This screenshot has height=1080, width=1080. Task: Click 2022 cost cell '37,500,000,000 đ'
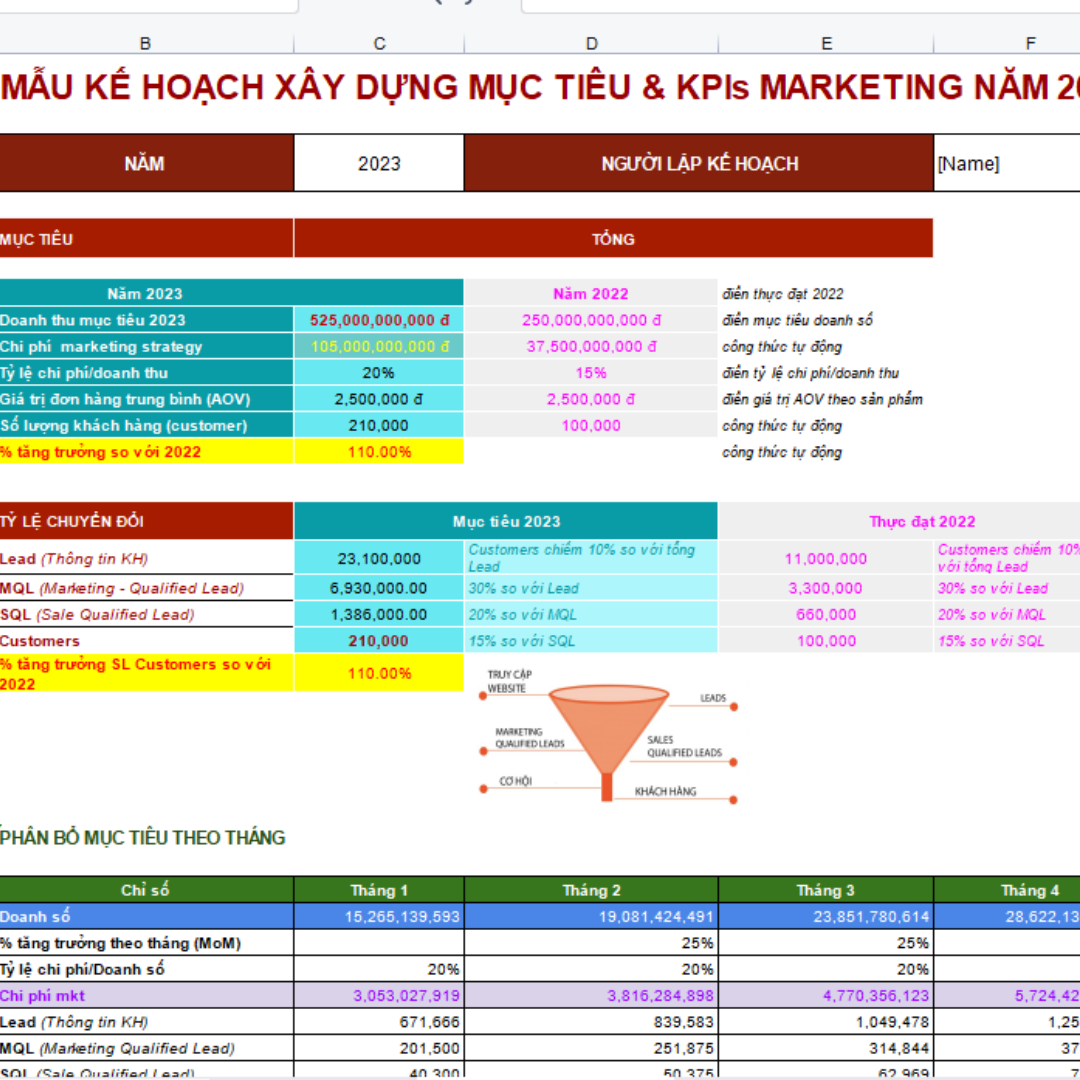point(591,346)
